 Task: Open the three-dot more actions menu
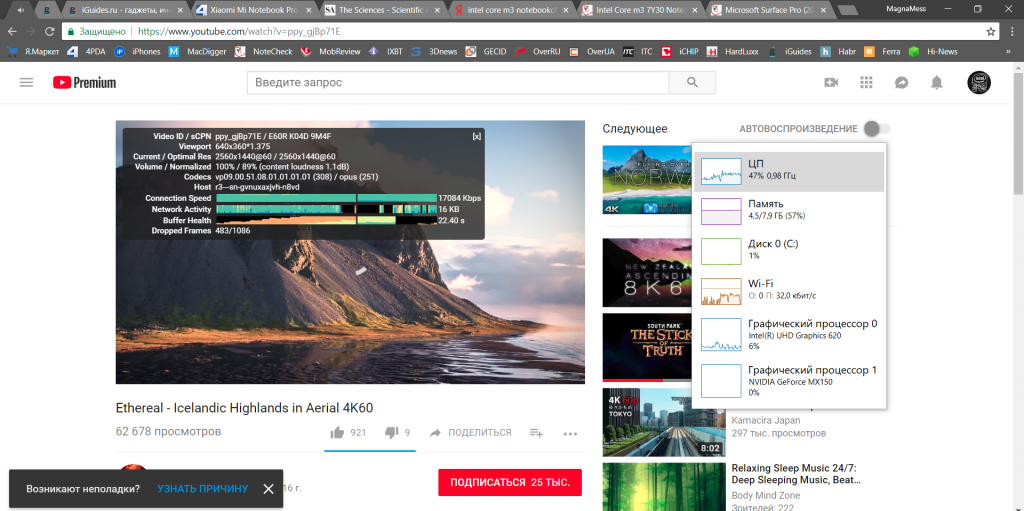(570, 433)
